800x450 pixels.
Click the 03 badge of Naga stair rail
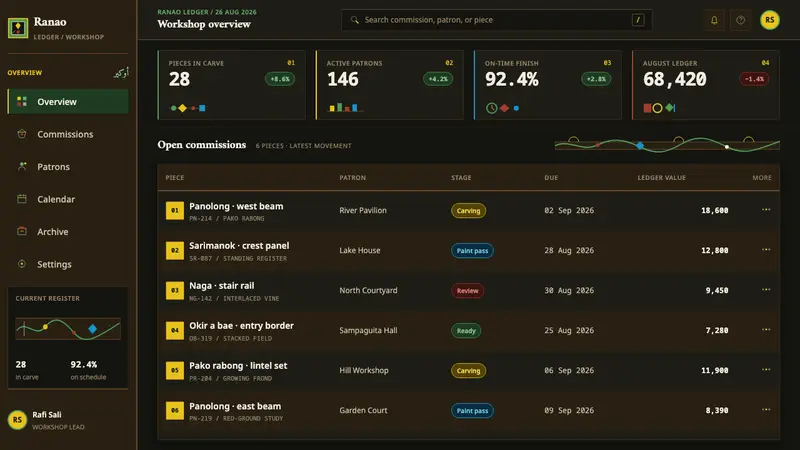pyautogui.click(x=174, y=290)
